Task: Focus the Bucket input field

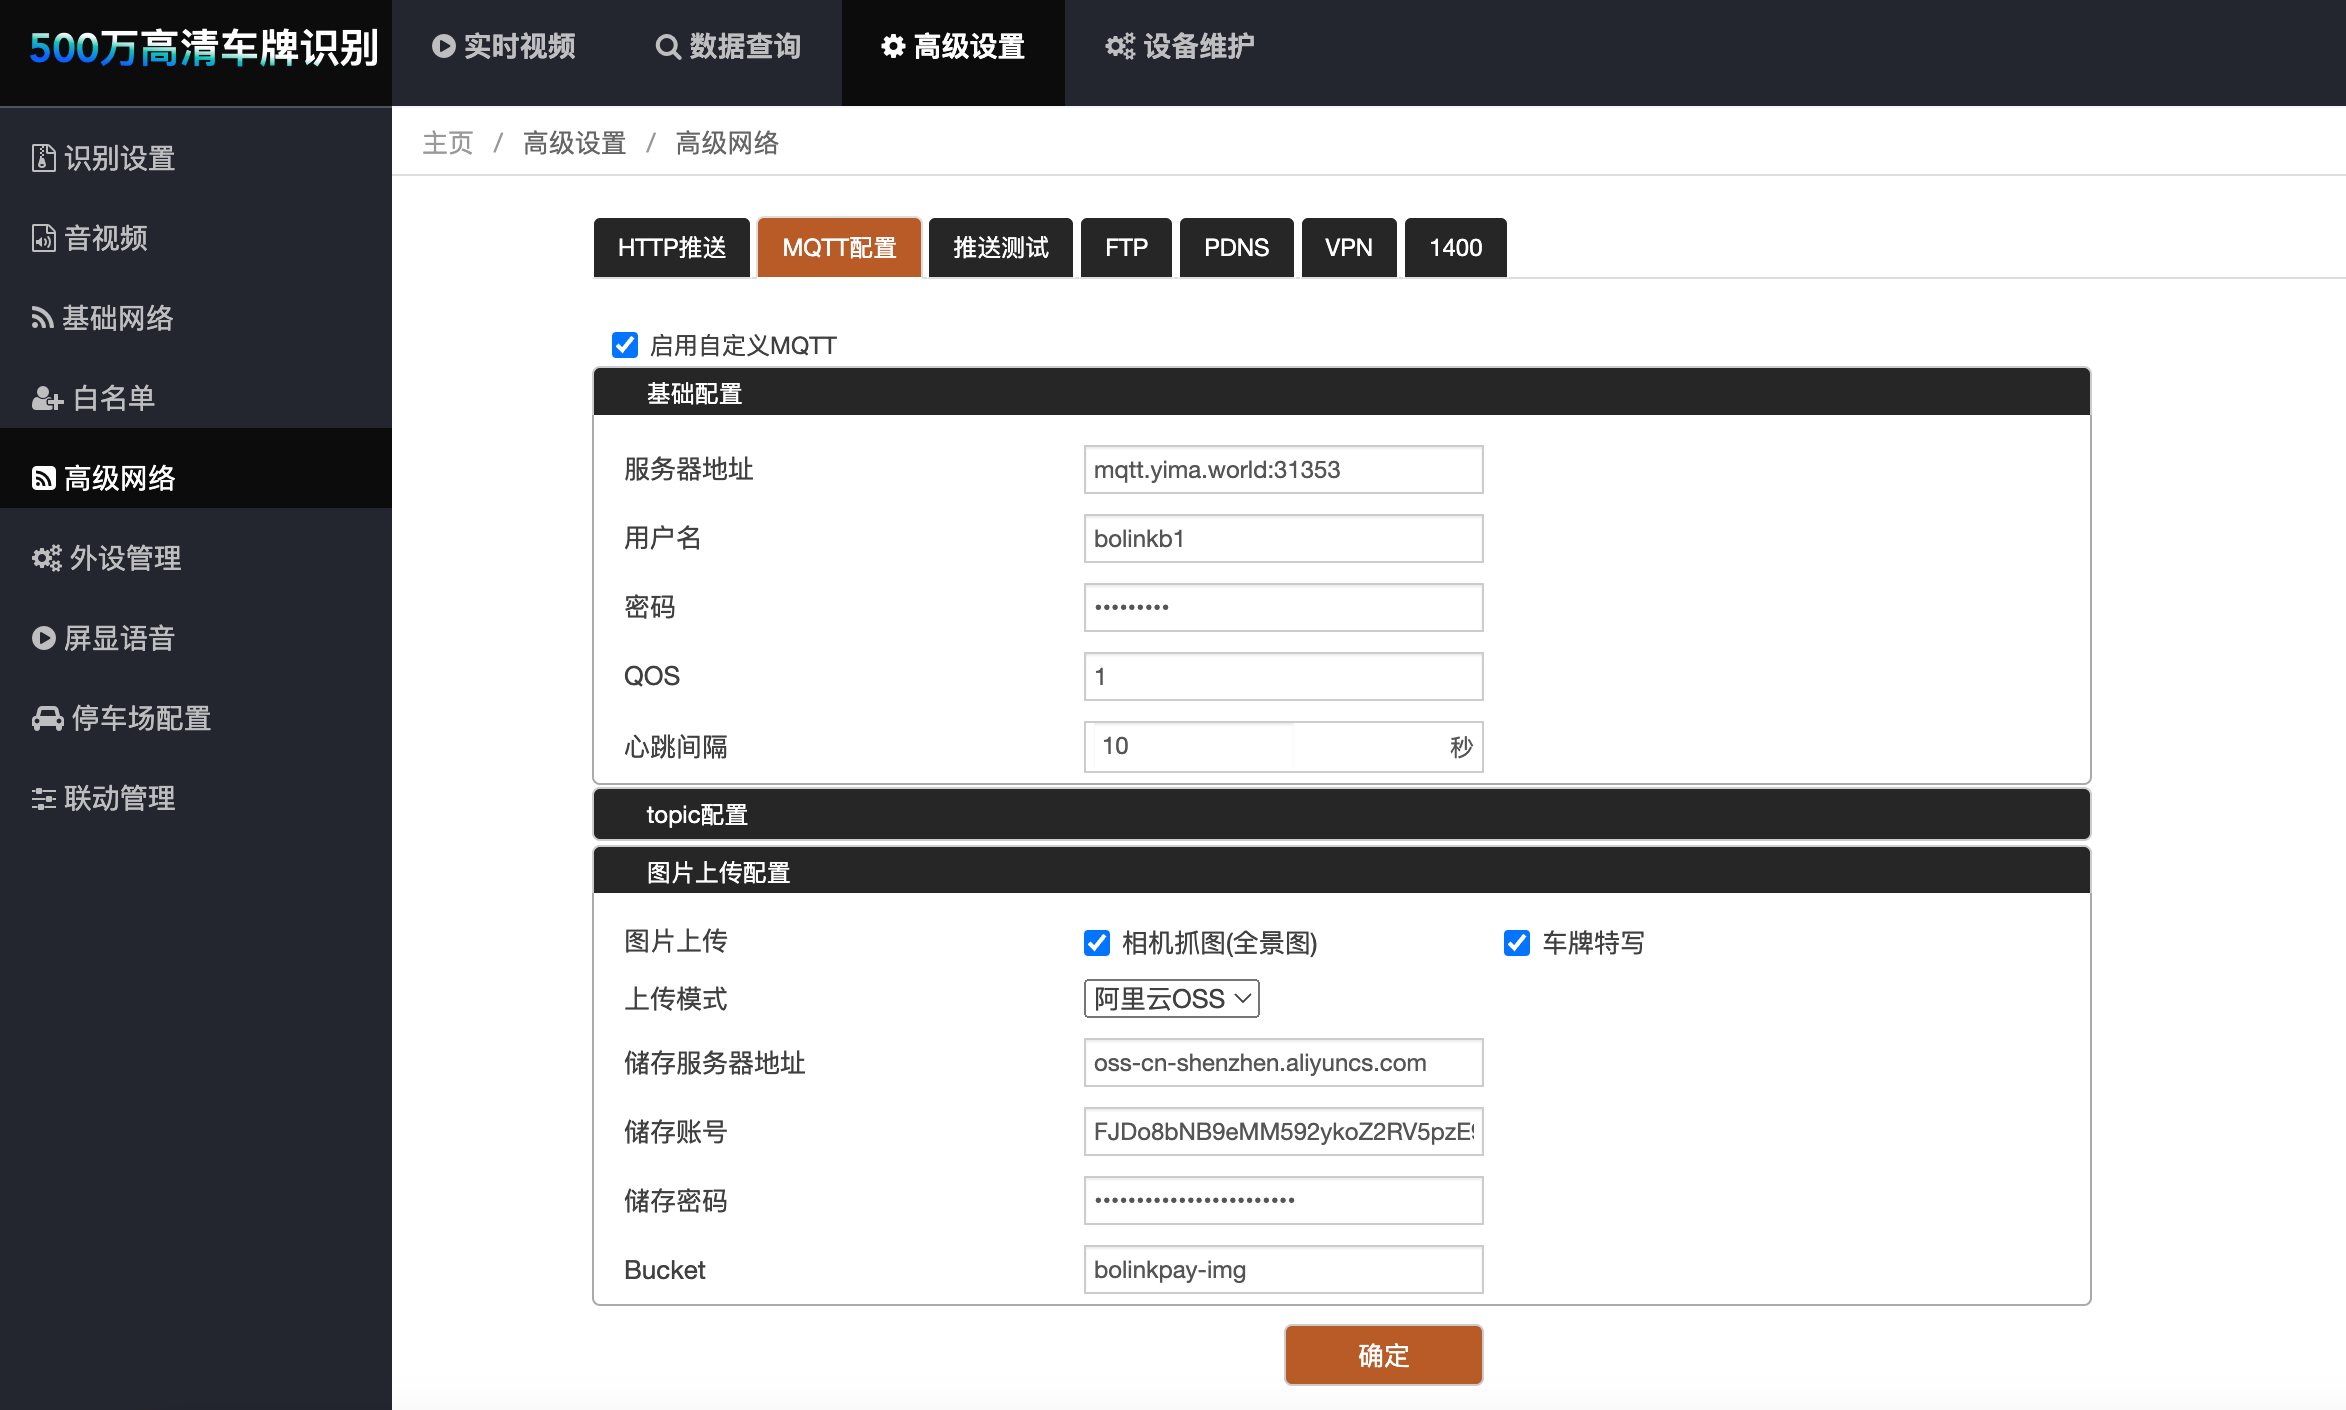Action: (x=1283, y=1269)
